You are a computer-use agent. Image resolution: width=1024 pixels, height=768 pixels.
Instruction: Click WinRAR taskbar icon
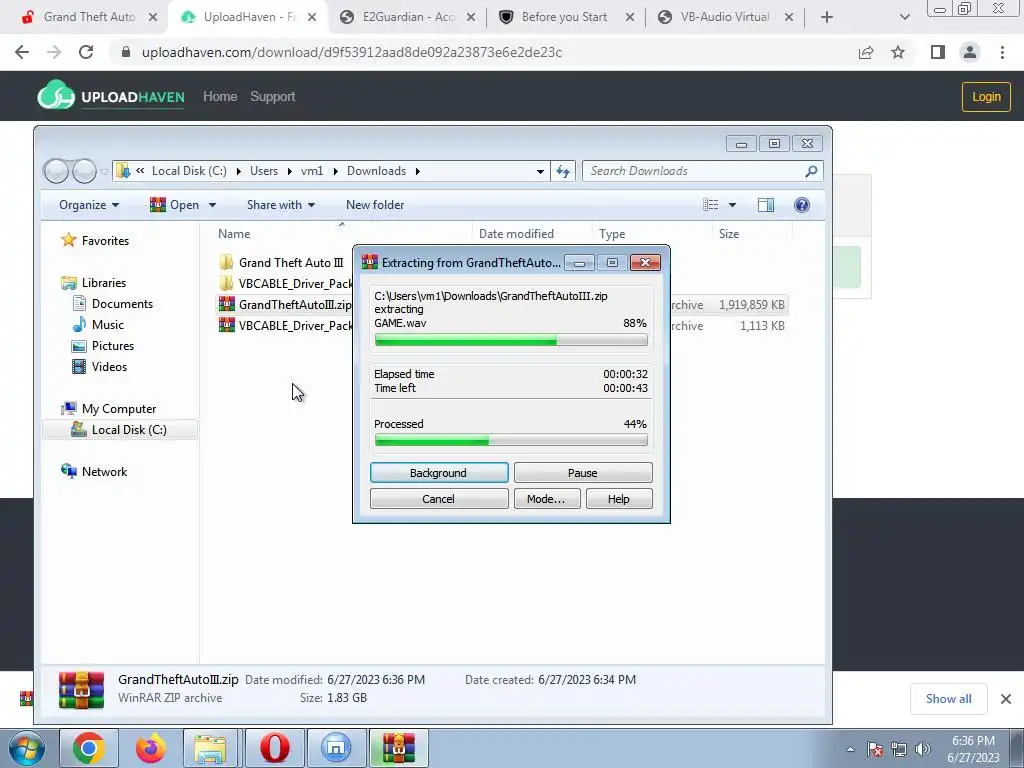(398, 748)
